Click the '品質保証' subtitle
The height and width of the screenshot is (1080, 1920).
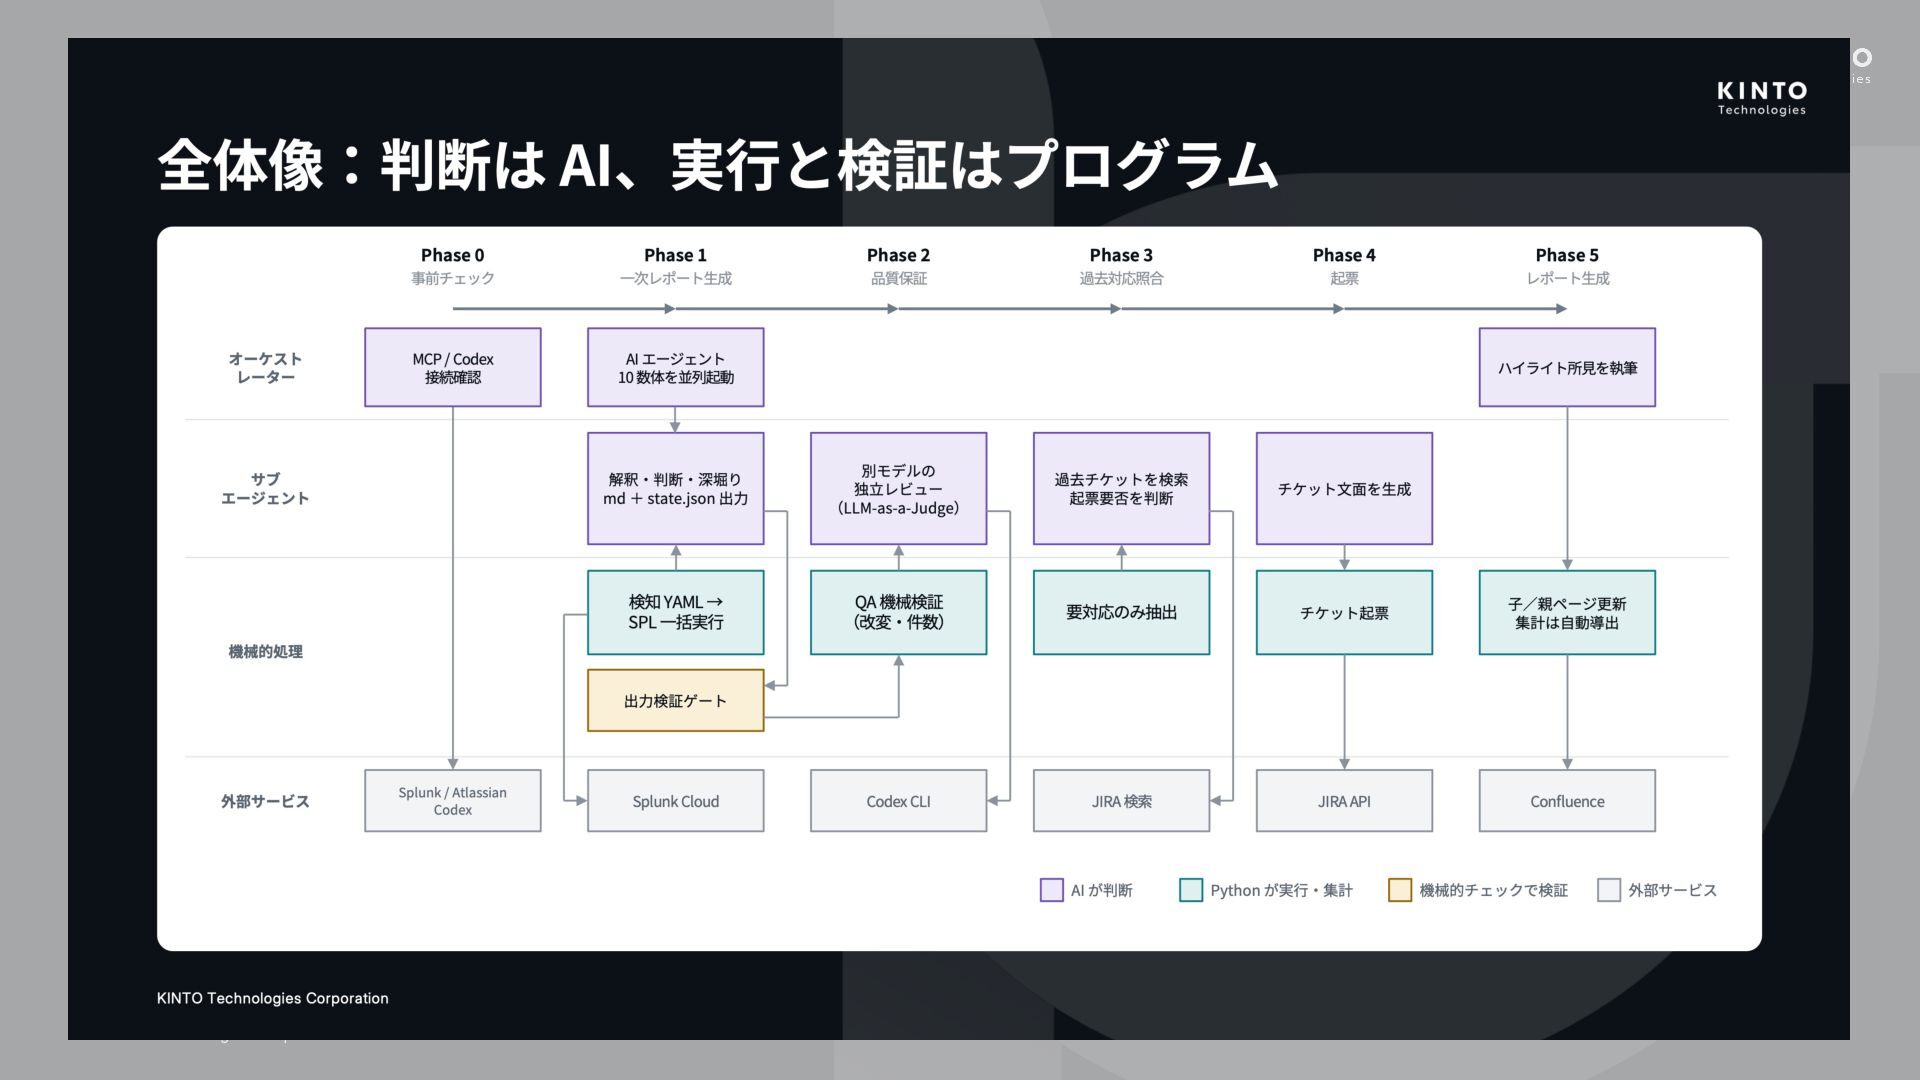coord(899,279)
